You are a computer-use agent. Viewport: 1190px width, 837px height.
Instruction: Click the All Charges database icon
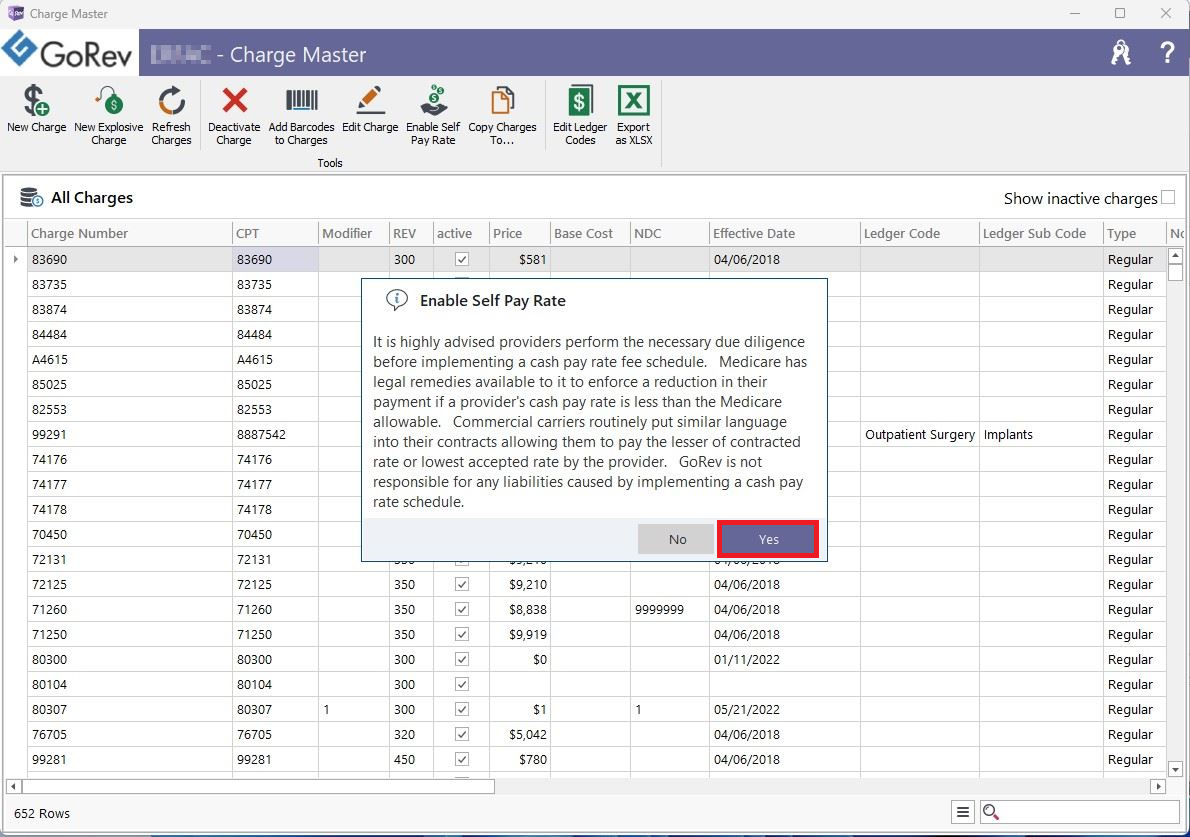tap(31, 197)
